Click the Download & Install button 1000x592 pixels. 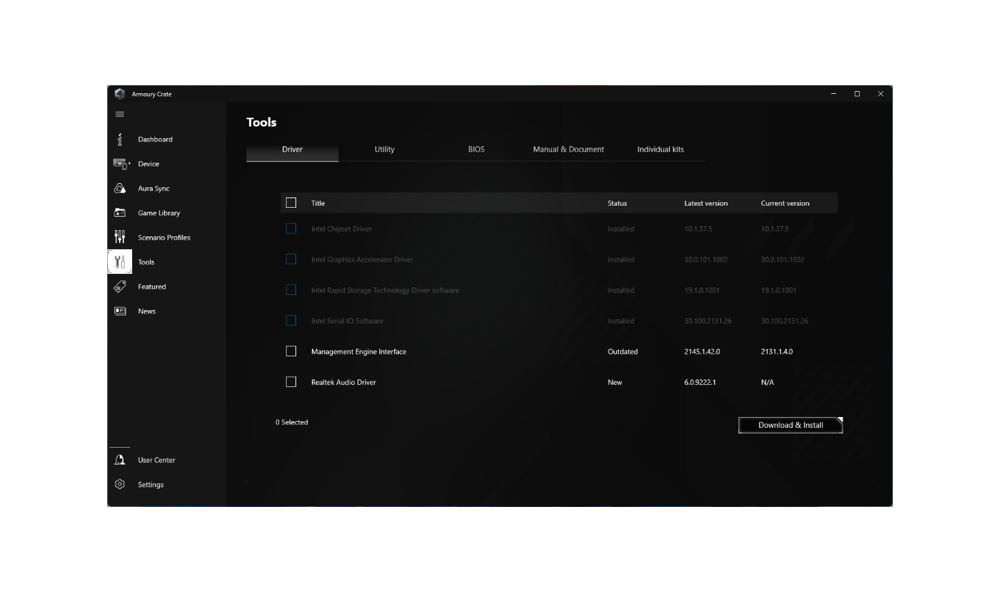coord(790,425)
